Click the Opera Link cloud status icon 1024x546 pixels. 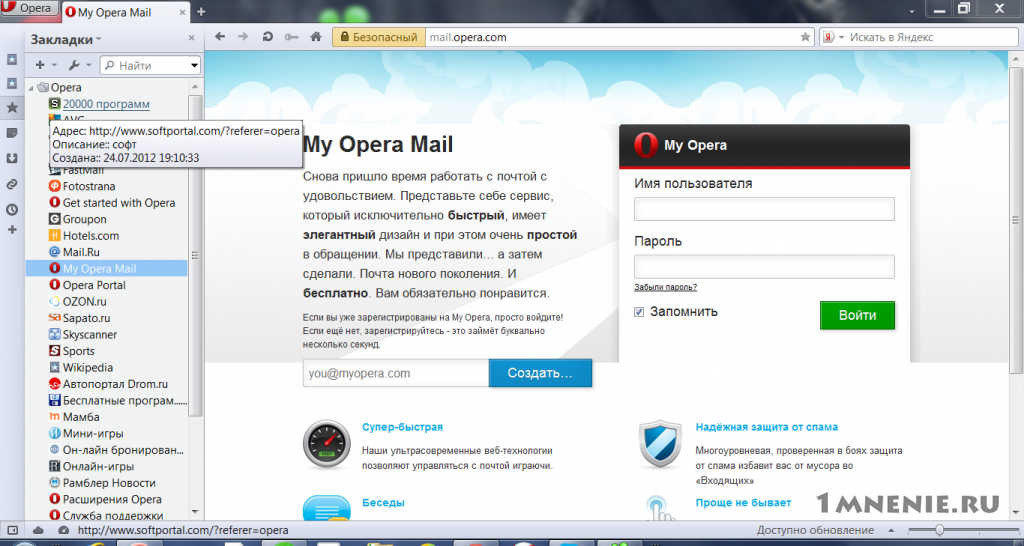[x=38, y=530]
